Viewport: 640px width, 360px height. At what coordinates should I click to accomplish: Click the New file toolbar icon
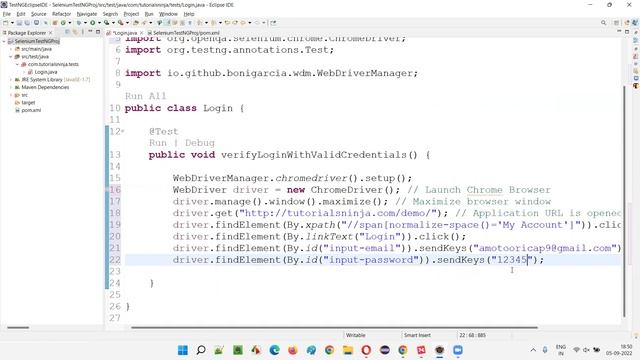(6, 23)
